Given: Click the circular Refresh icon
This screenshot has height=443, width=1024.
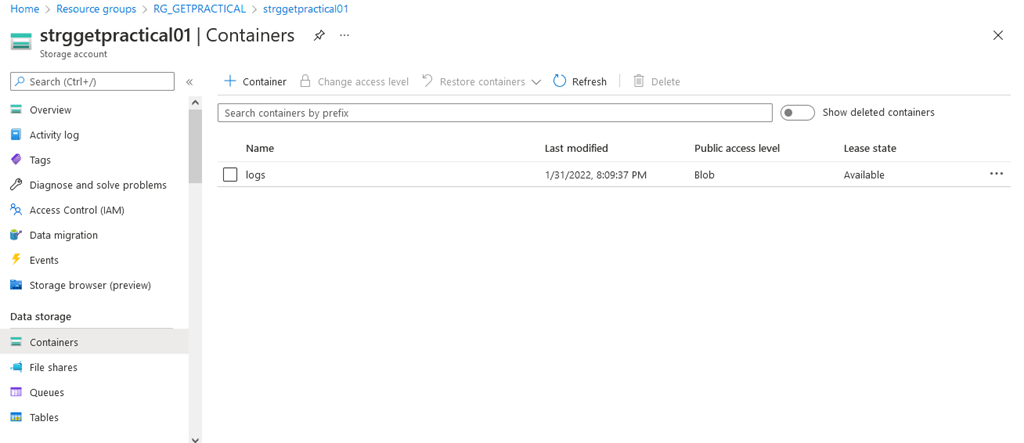Looking at the screenshot, I should coord(560,81).
